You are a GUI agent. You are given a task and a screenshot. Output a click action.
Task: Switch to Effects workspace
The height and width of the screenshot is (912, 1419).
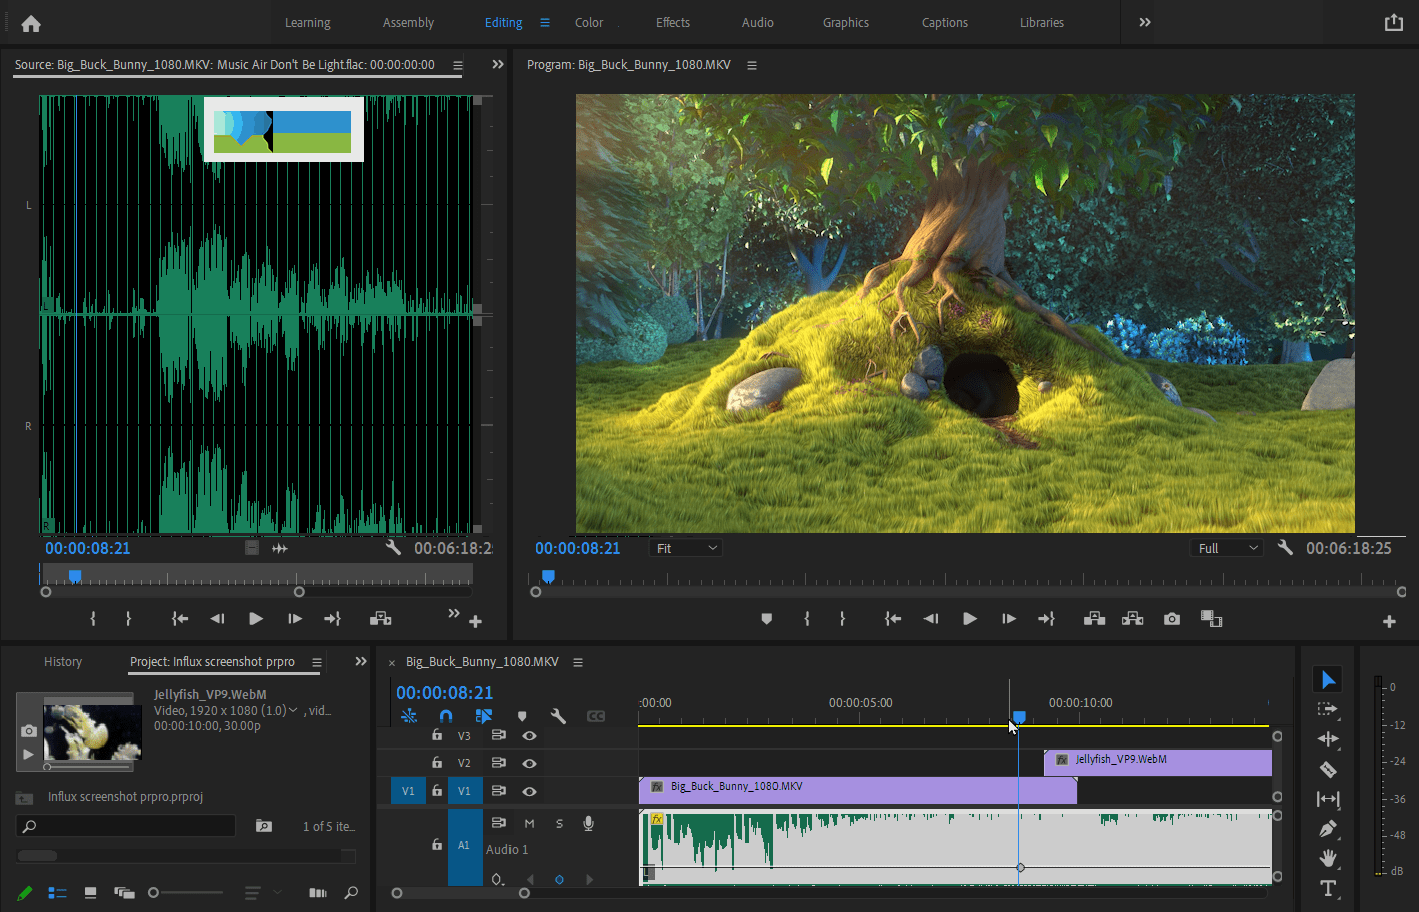click(673, 22)
